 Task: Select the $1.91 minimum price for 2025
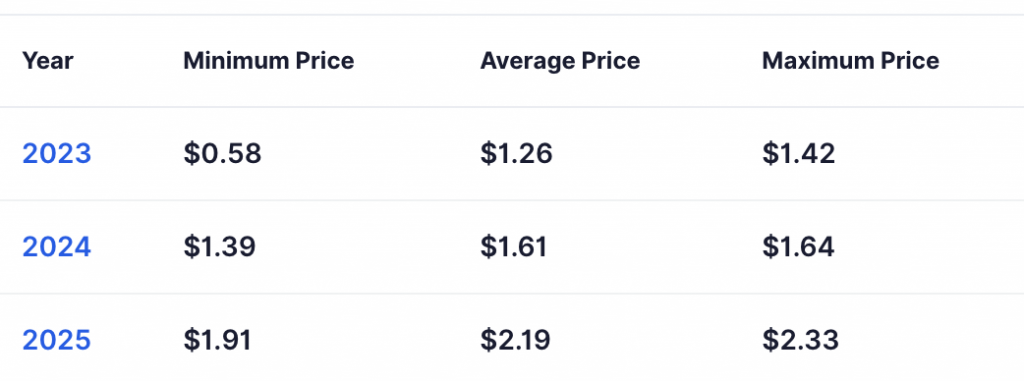217,340
